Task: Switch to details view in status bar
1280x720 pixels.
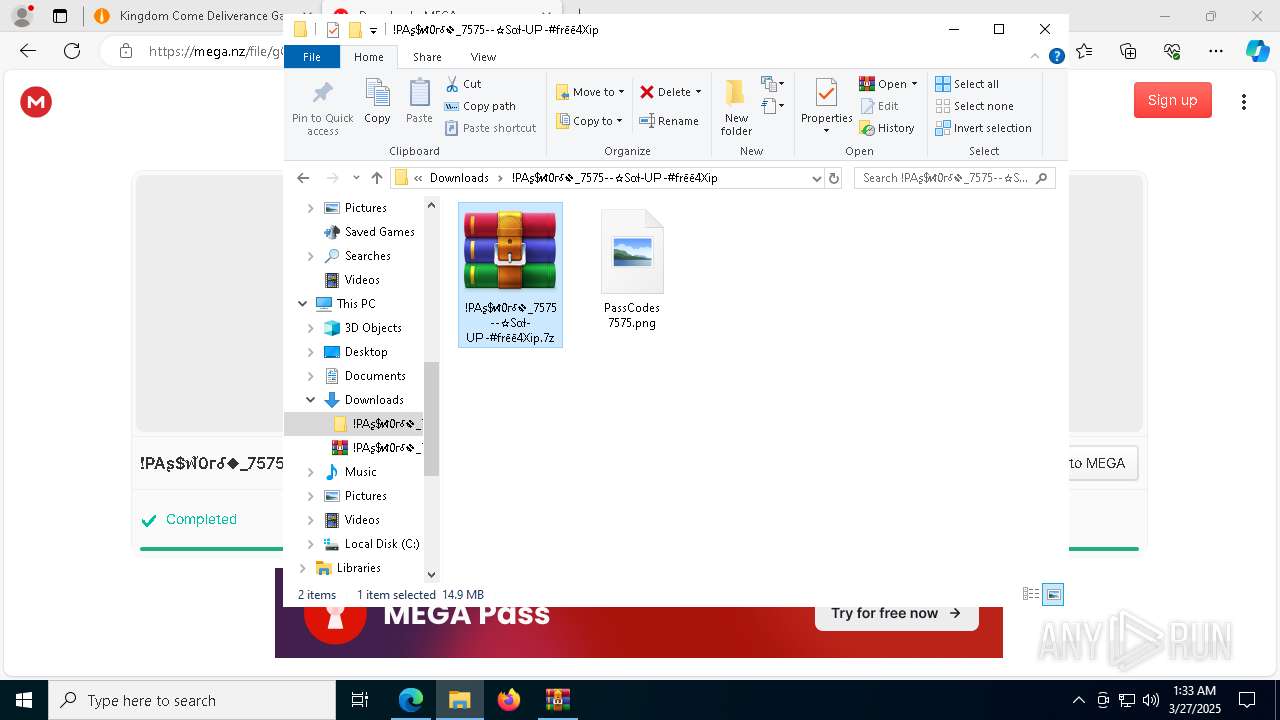Action: tap(1031, 594)
